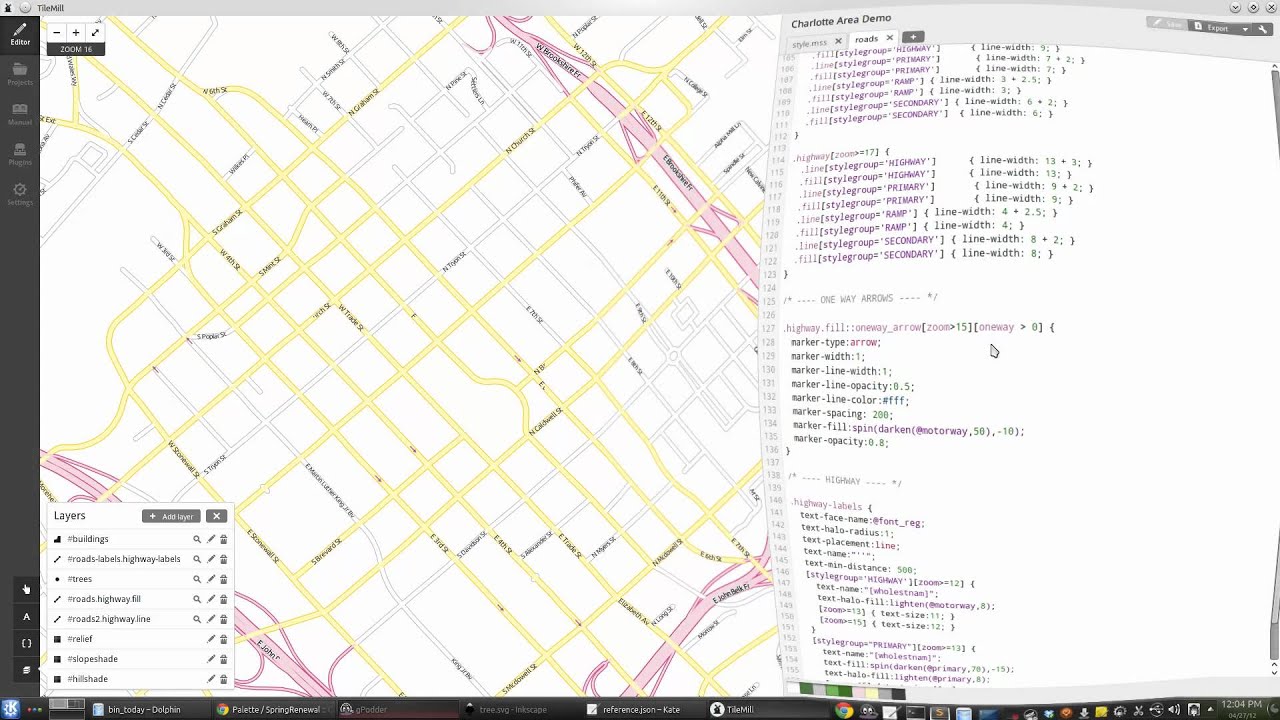Open Plugins in the left sidebar
1280x720 pixels.
tap(20, 153)
